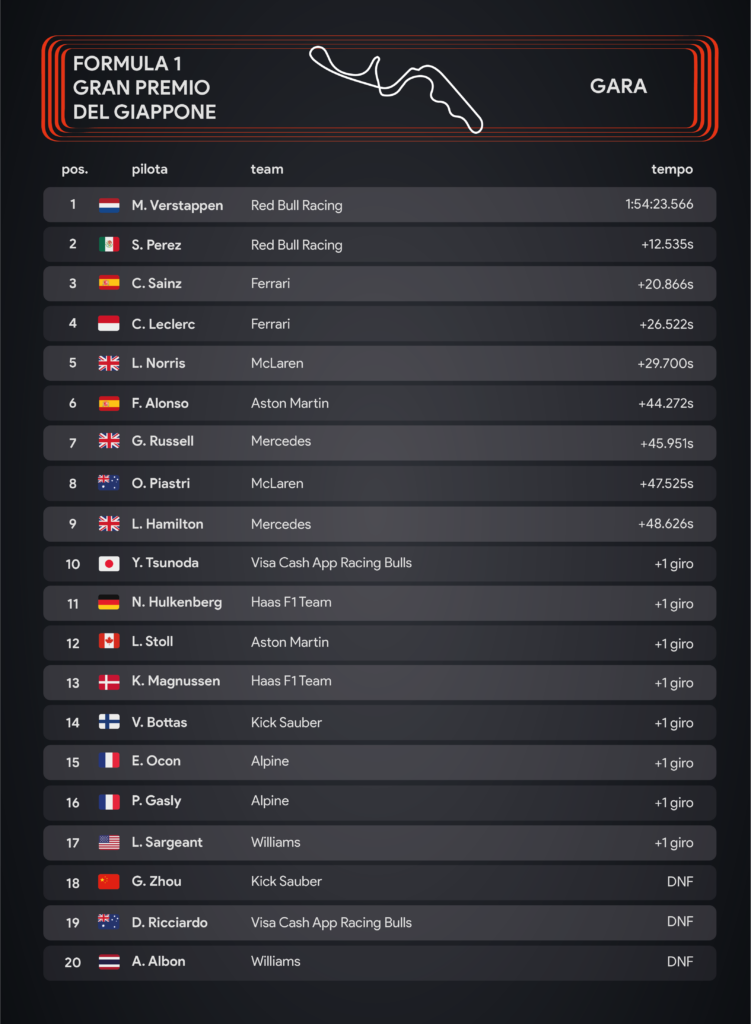Click the pilota column header
Image resolution: width=751 pixels, height=1024 pixels.
[x=150, y=169]
